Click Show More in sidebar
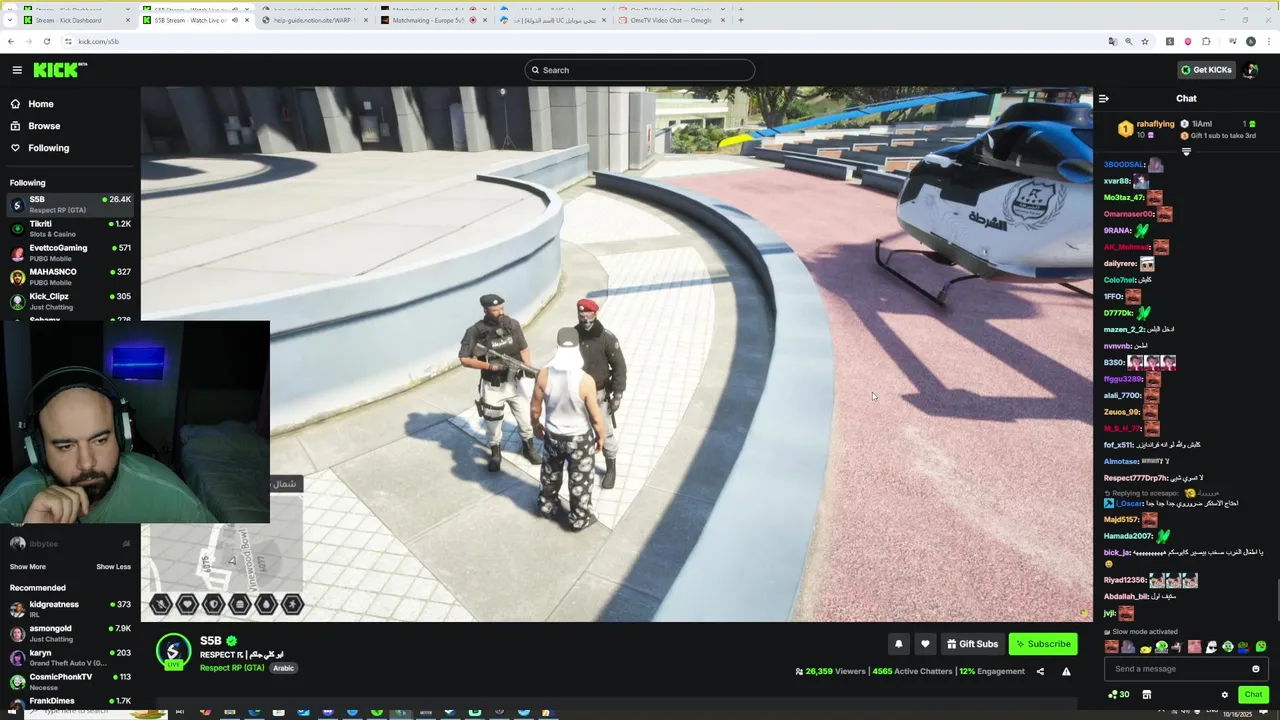Viewport: 1280px width, 720px height. point(28,567)
